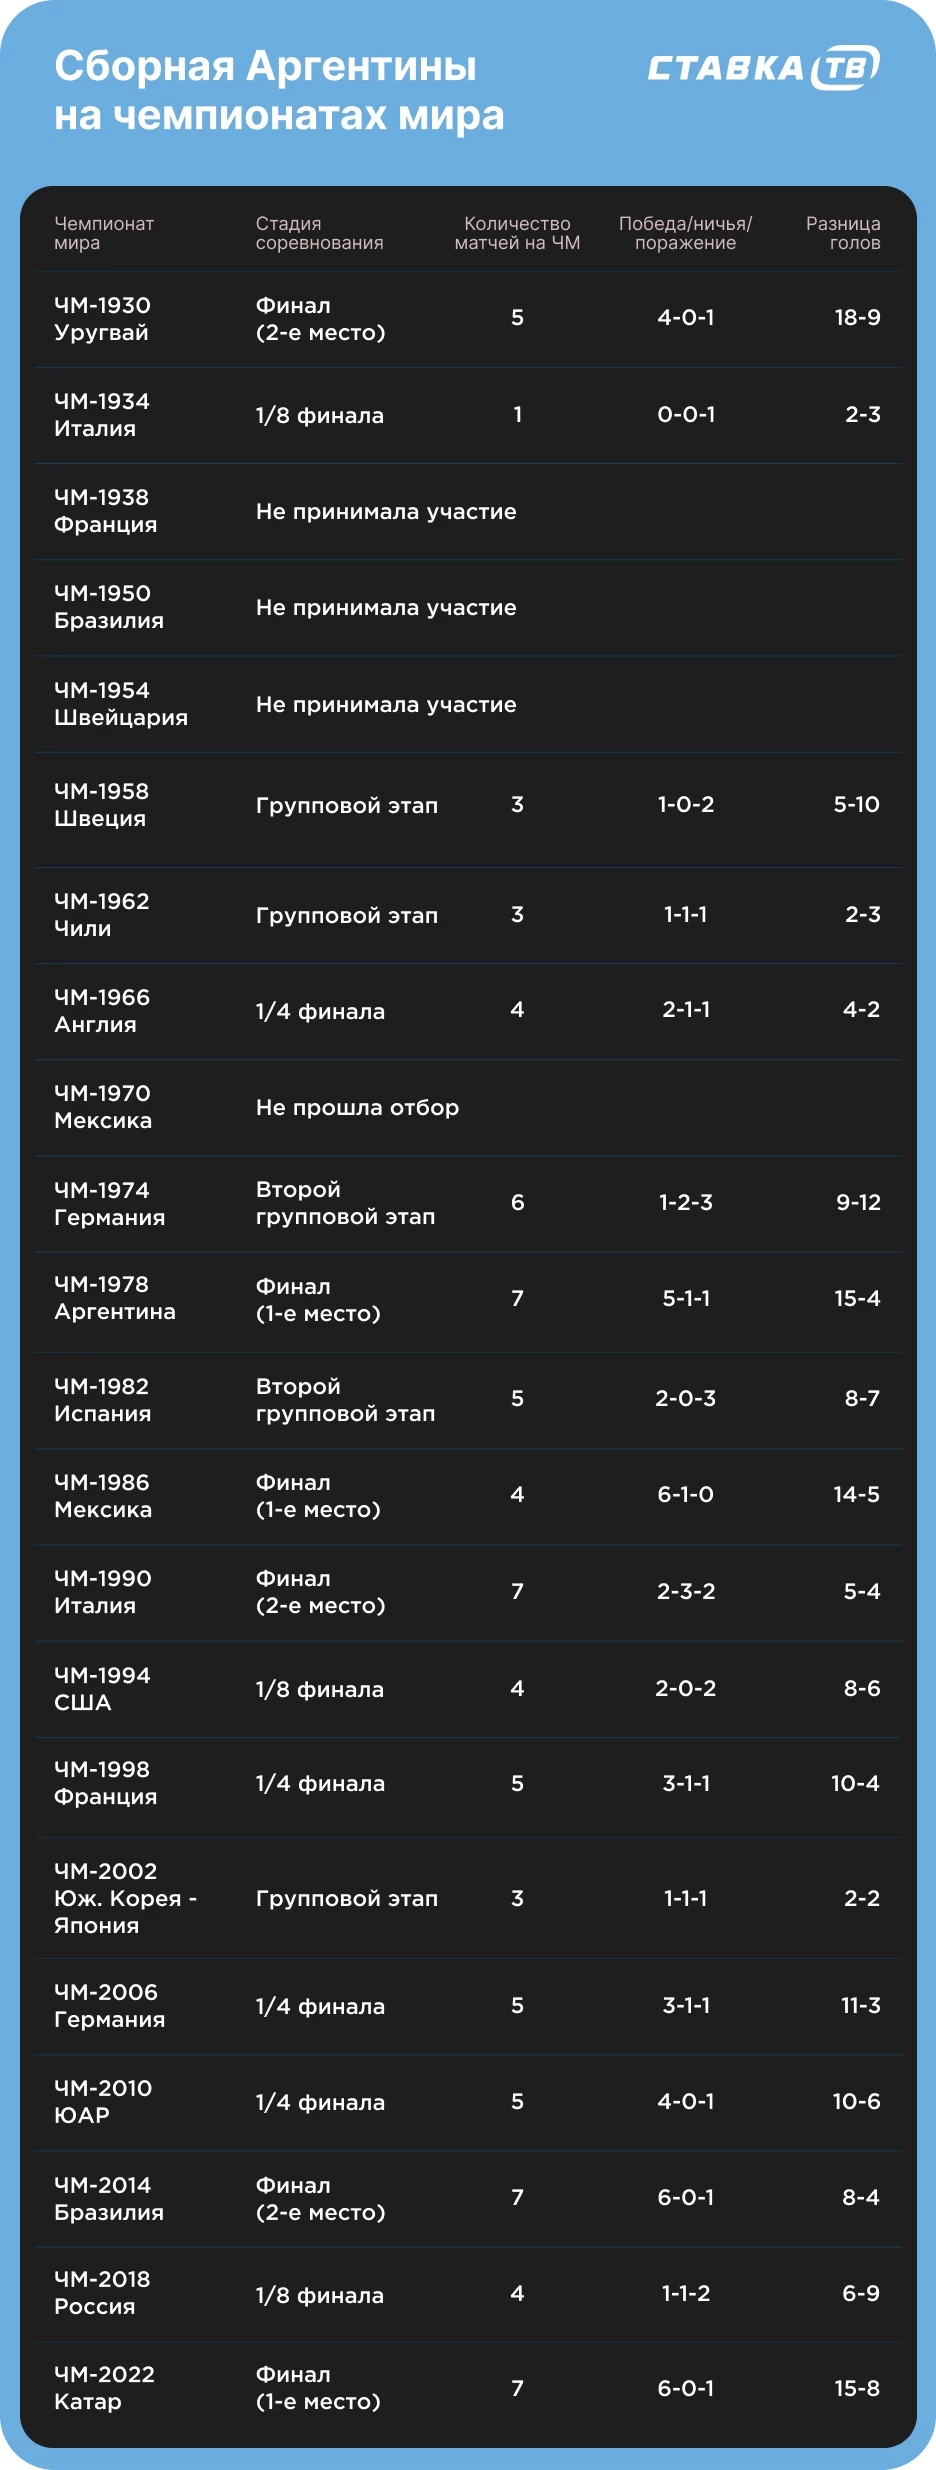The height and width of the screenshot is (2470, 936).
Task: Select the ЧМ-1930 Уругвай row label
Action: [x=102, y=319]
